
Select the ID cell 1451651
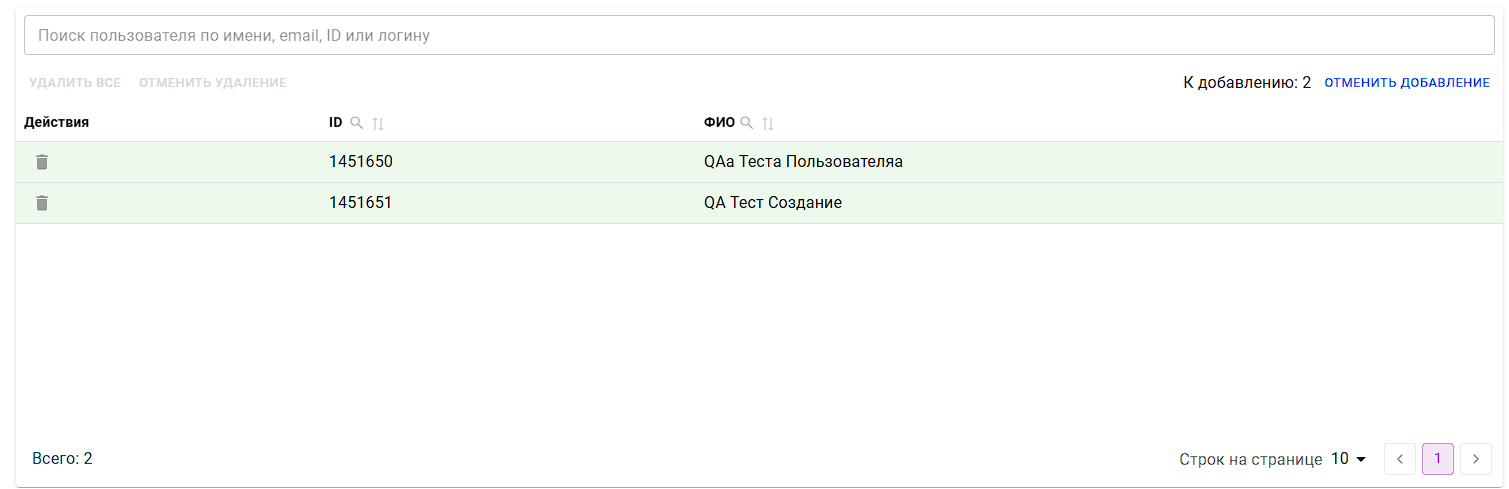coord(360,203)
